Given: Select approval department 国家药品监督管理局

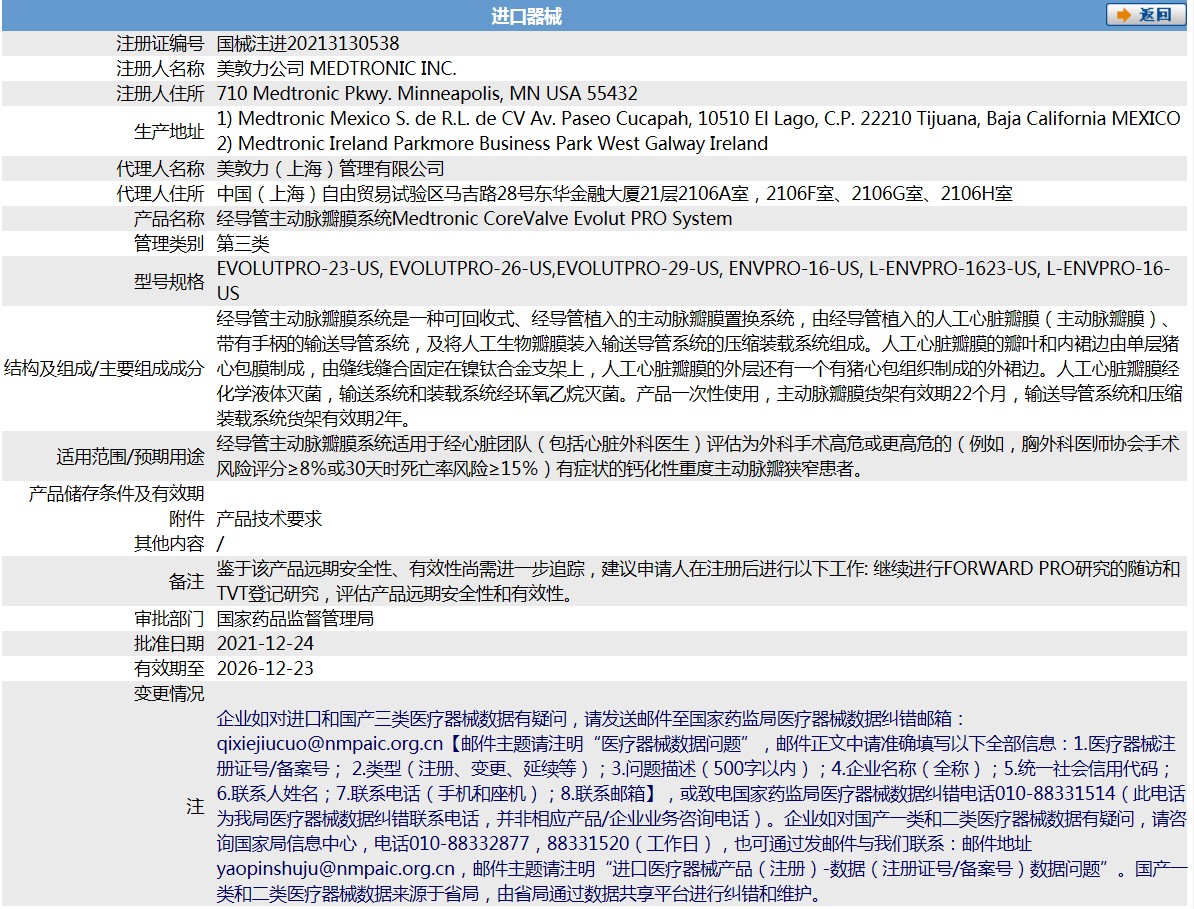Looking at the screenshot, I should pos(295,618).
